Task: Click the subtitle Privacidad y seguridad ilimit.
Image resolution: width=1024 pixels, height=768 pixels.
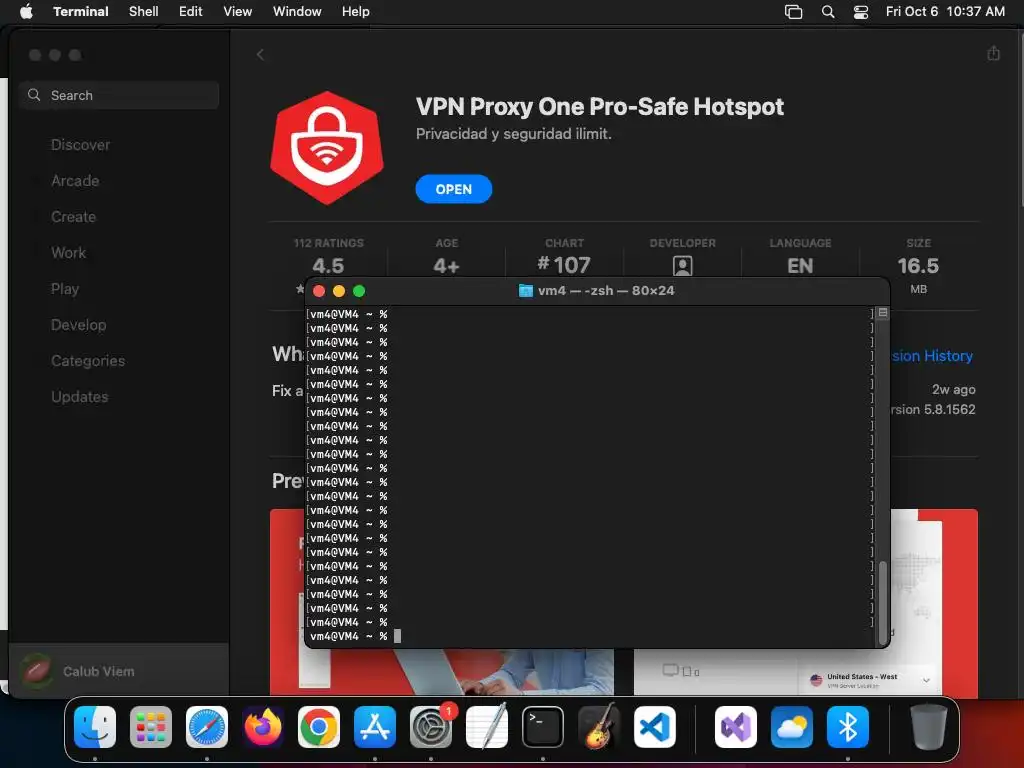Action: 513,134
